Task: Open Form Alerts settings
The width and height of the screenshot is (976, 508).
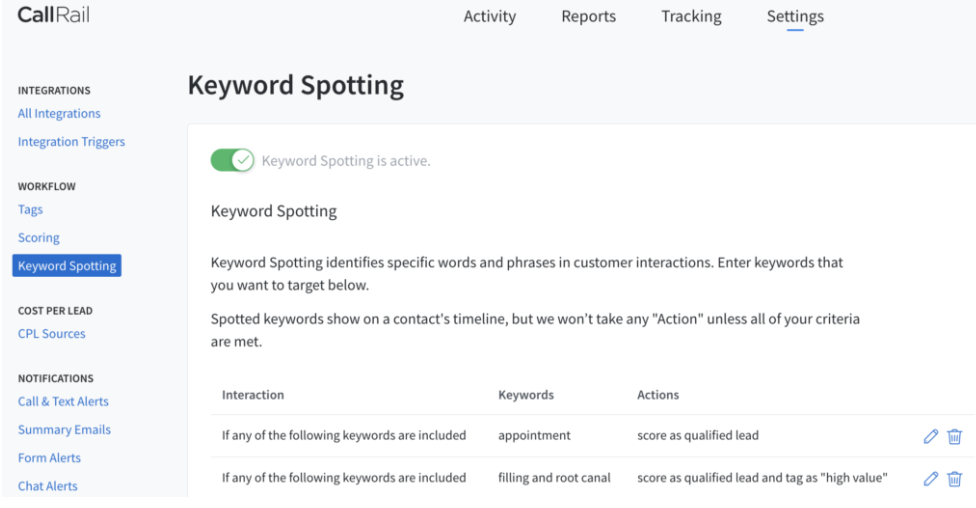Action: pos(48,458)
